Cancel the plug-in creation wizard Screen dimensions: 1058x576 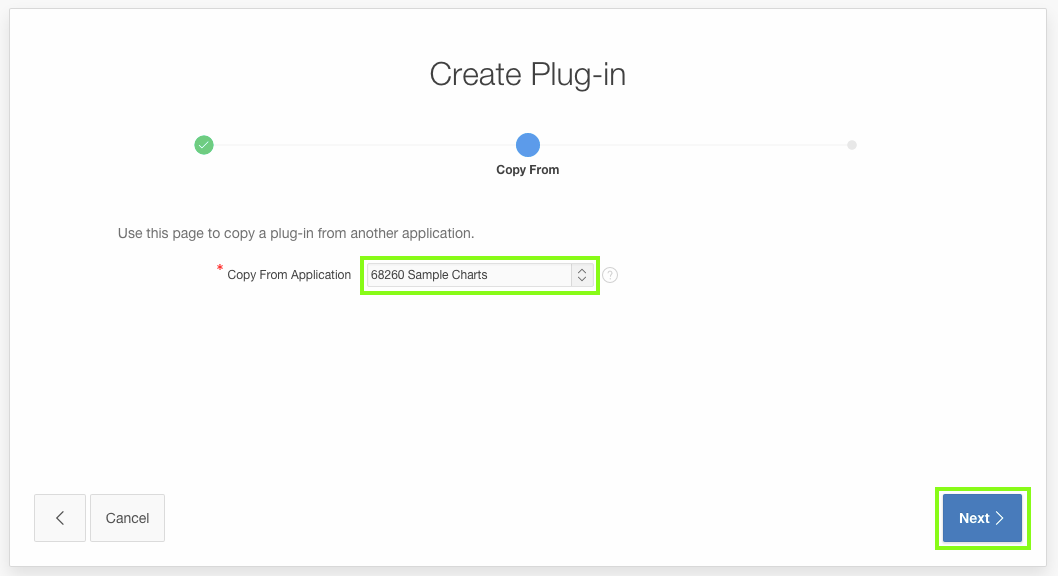pos(127,517)
